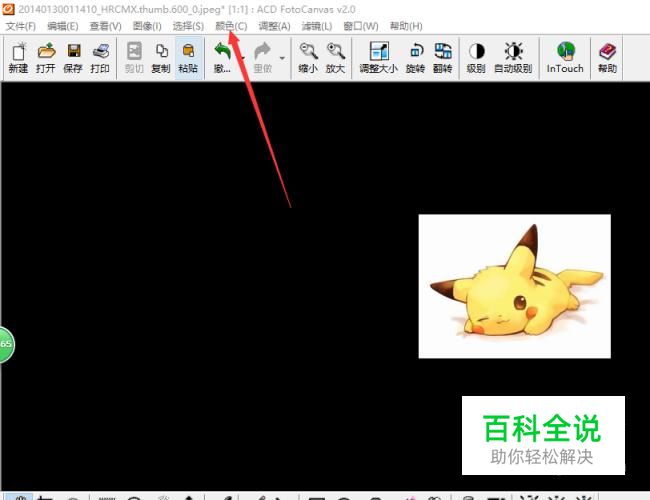This screenshot has height=500, width=650.
Task: Rotate image with 旋转 icon
Action: point(415,58)
